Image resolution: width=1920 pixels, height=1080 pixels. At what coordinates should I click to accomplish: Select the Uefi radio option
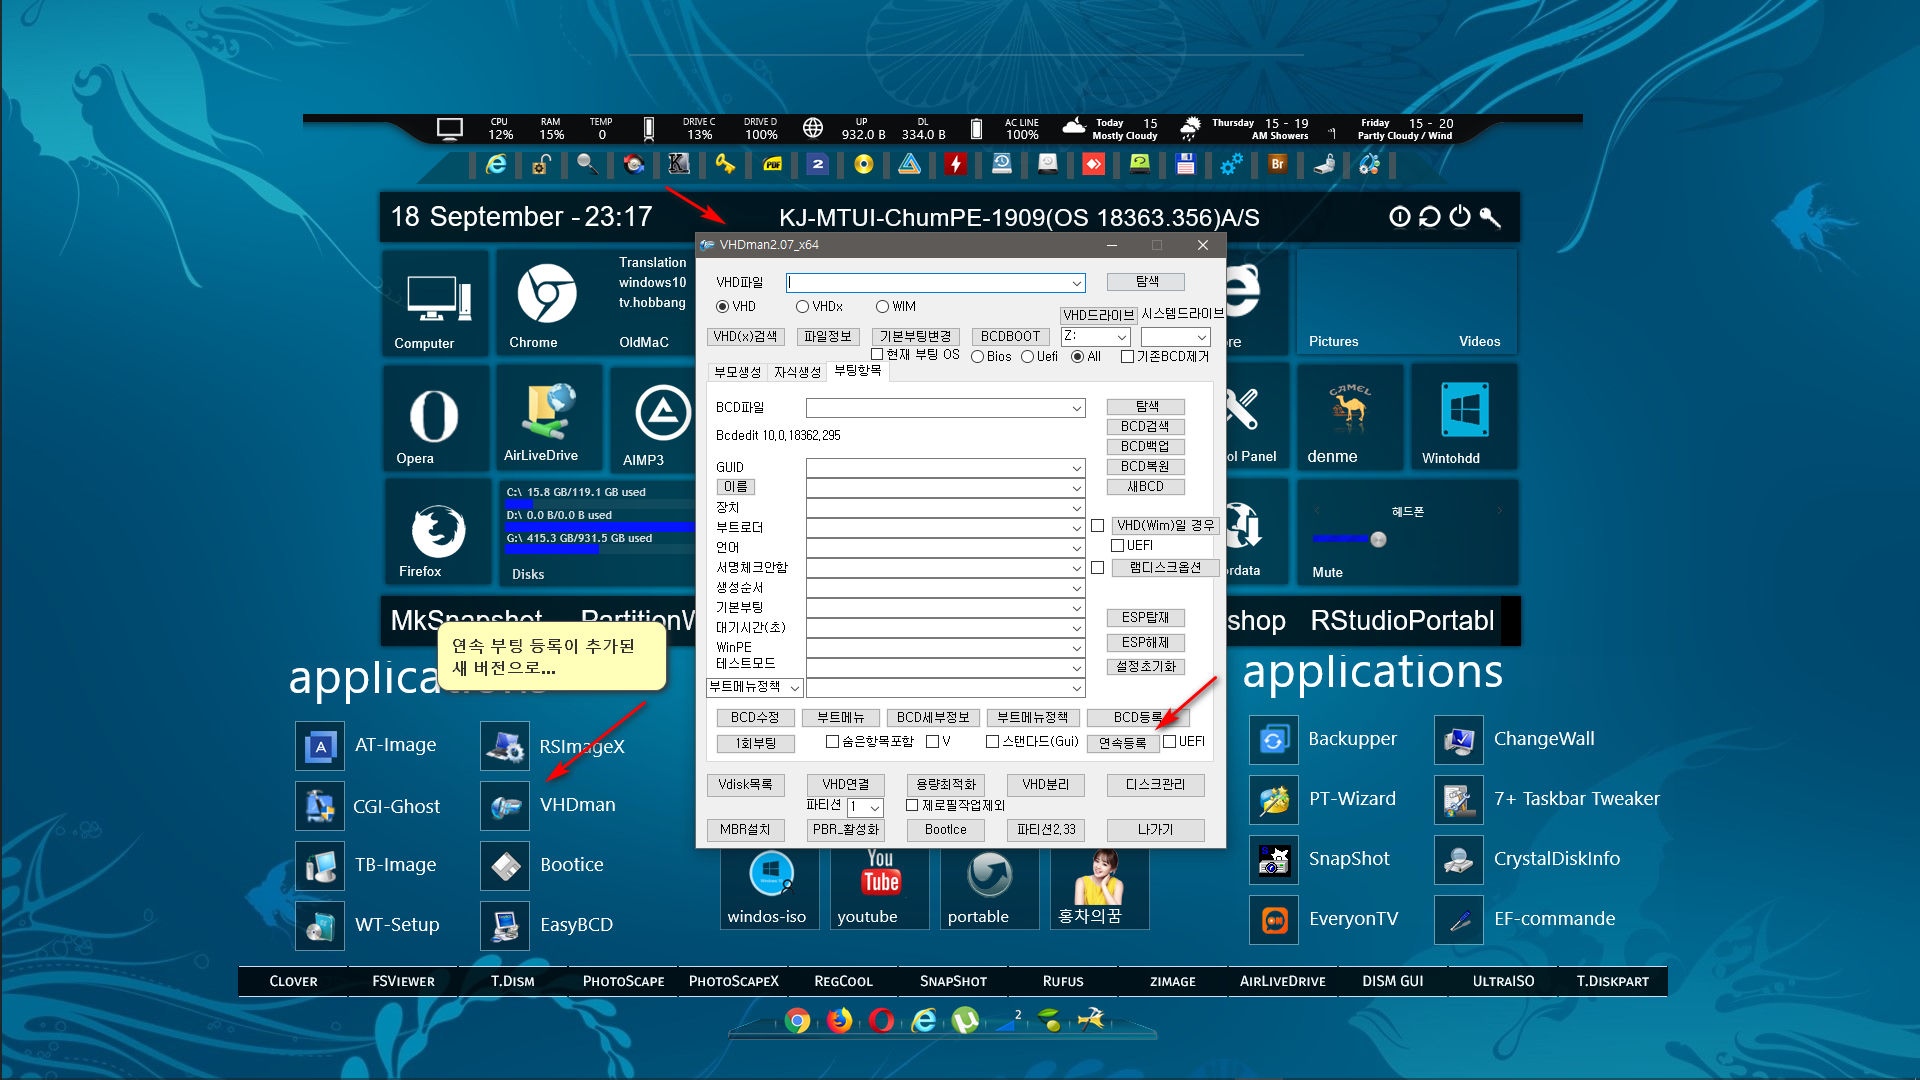(x=1027, y=357)
